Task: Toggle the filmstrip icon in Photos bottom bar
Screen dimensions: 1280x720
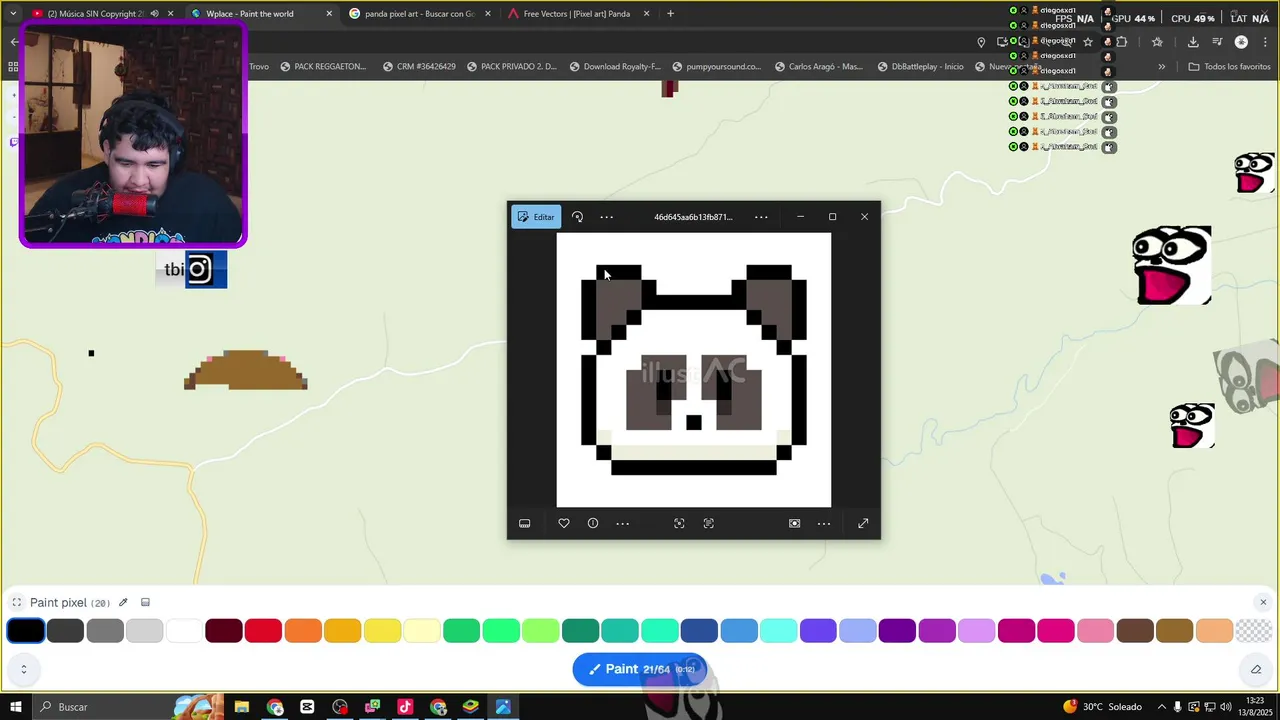Action: [524, 523]
